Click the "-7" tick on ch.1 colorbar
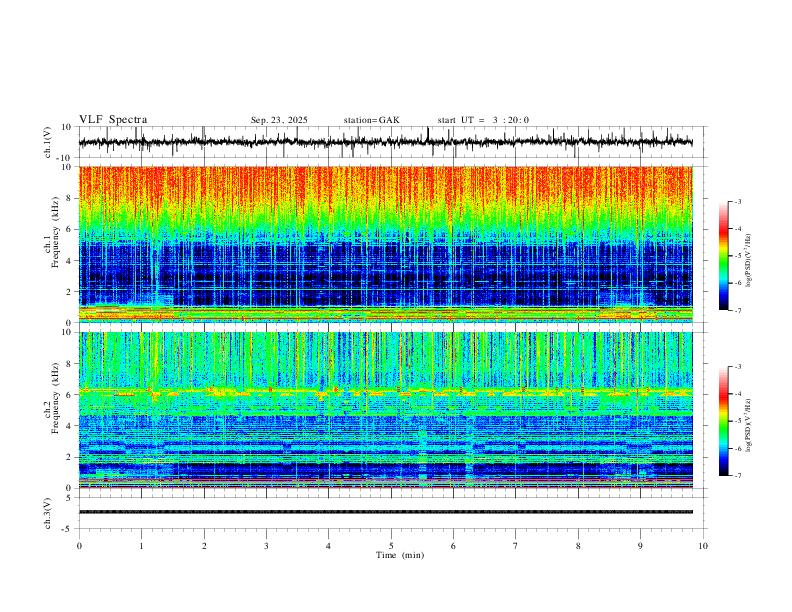This screenshot has width=792, height=612. point(737,311)
